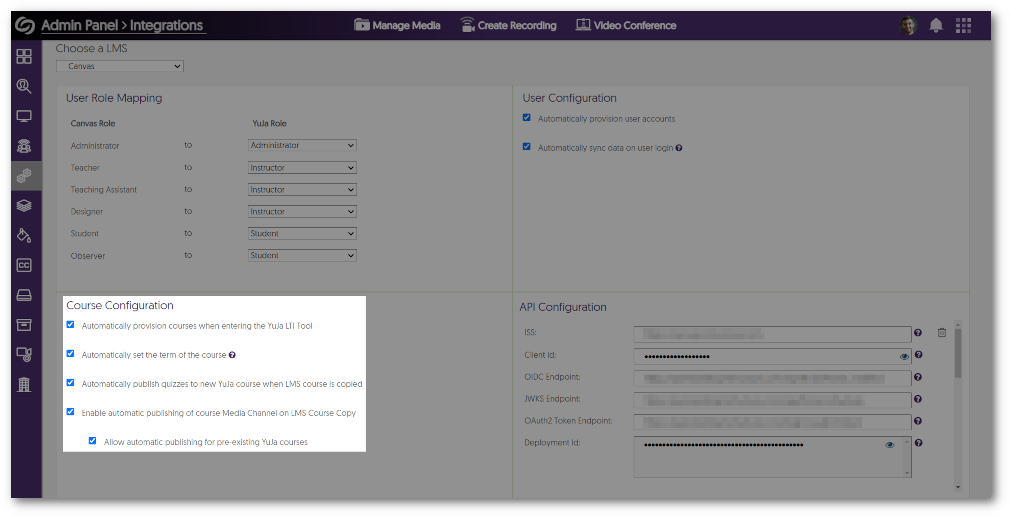Click the OAuth2 Token Endpoint field
1010x517 pixels.
(772, 422)
